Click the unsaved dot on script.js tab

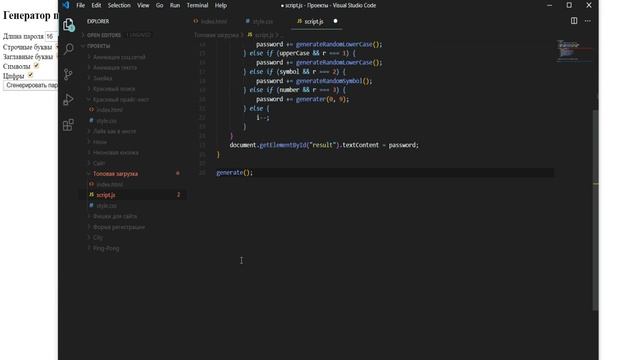[x=336, y=21]
